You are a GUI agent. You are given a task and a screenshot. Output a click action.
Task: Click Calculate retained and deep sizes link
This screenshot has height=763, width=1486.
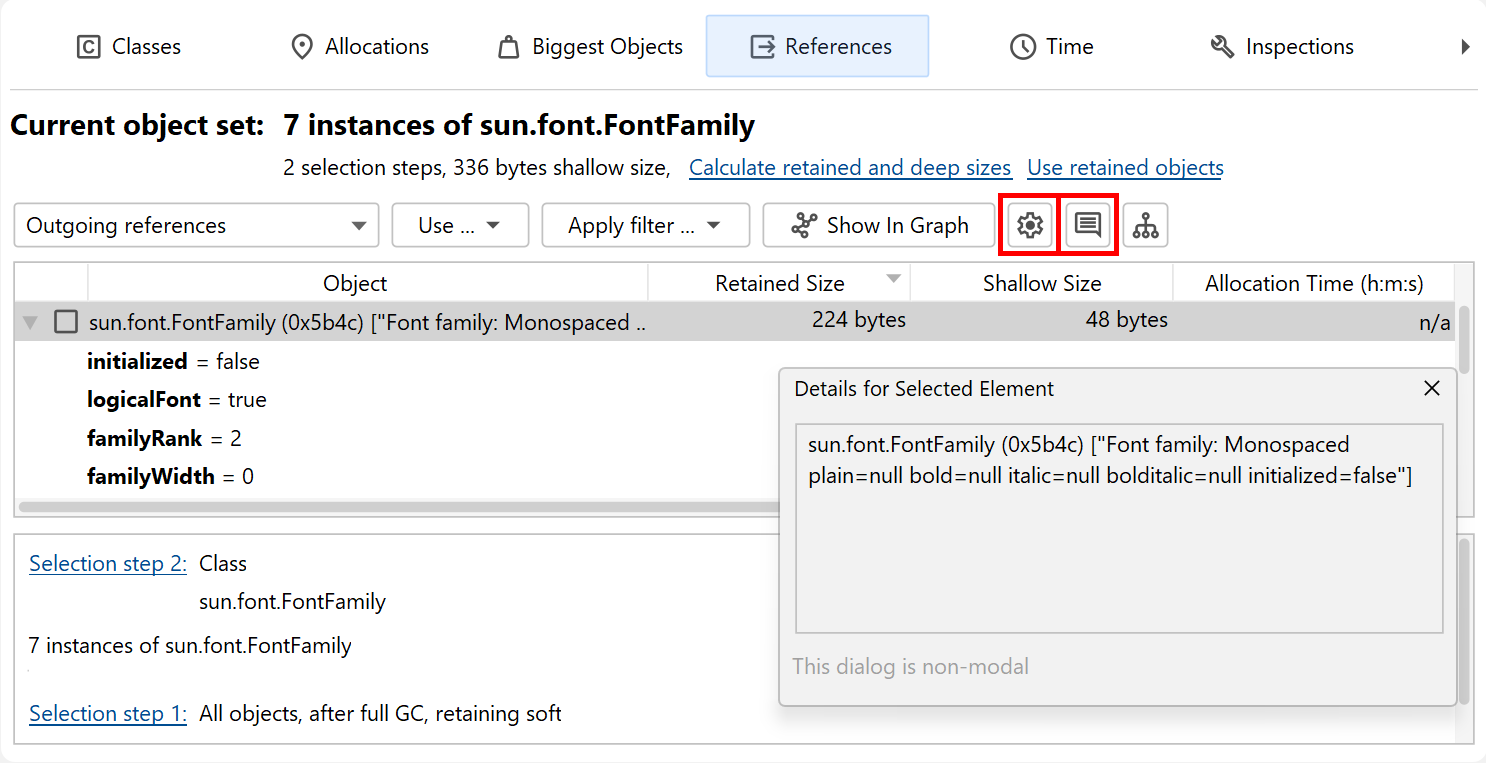(850, 168)
